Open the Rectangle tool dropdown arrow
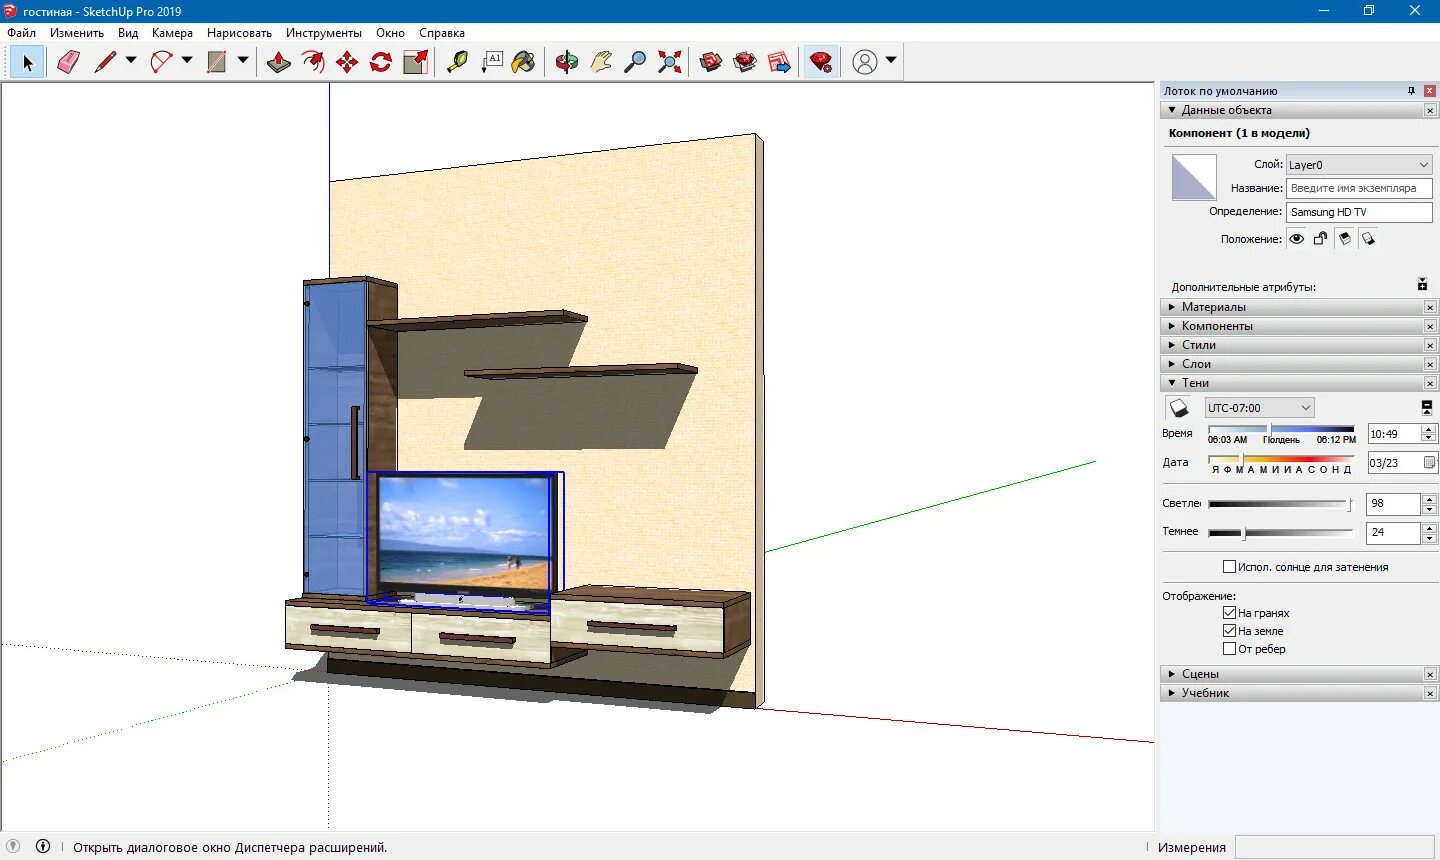 pyautogui.click(x=243, y=61)
